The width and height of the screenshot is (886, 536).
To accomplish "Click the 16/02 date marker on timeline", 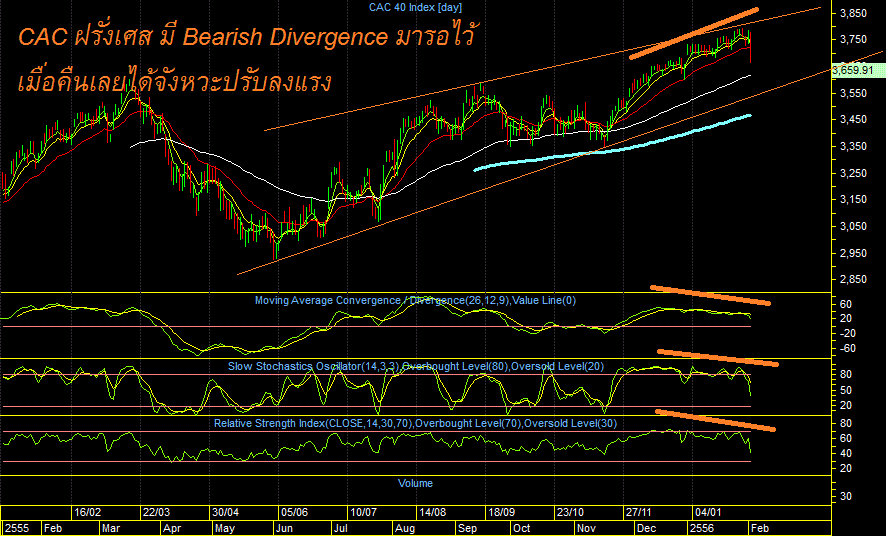I will click(88, 513).
